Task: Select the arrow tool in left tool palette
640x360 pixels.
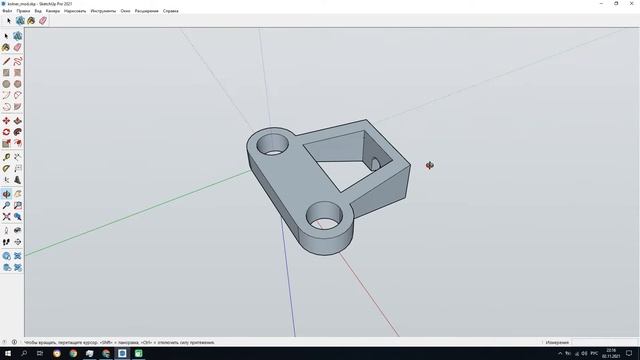Action: (6, 36)
